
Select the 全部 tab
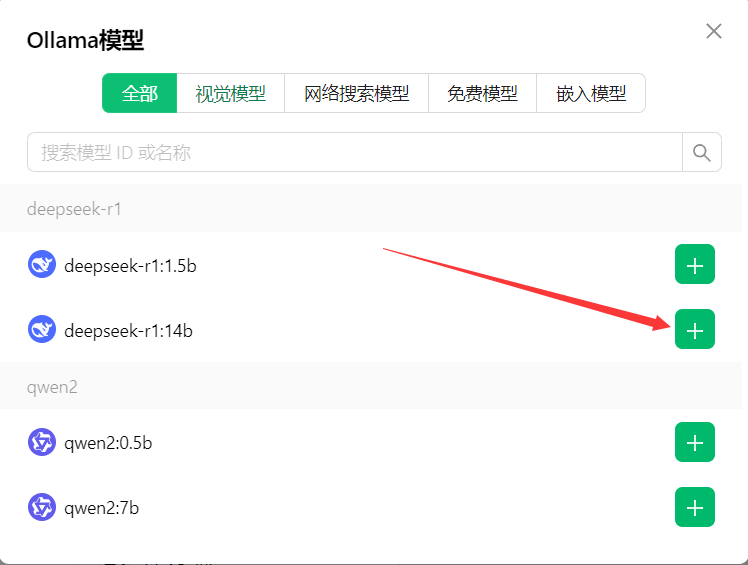click(x=140, y=93)
